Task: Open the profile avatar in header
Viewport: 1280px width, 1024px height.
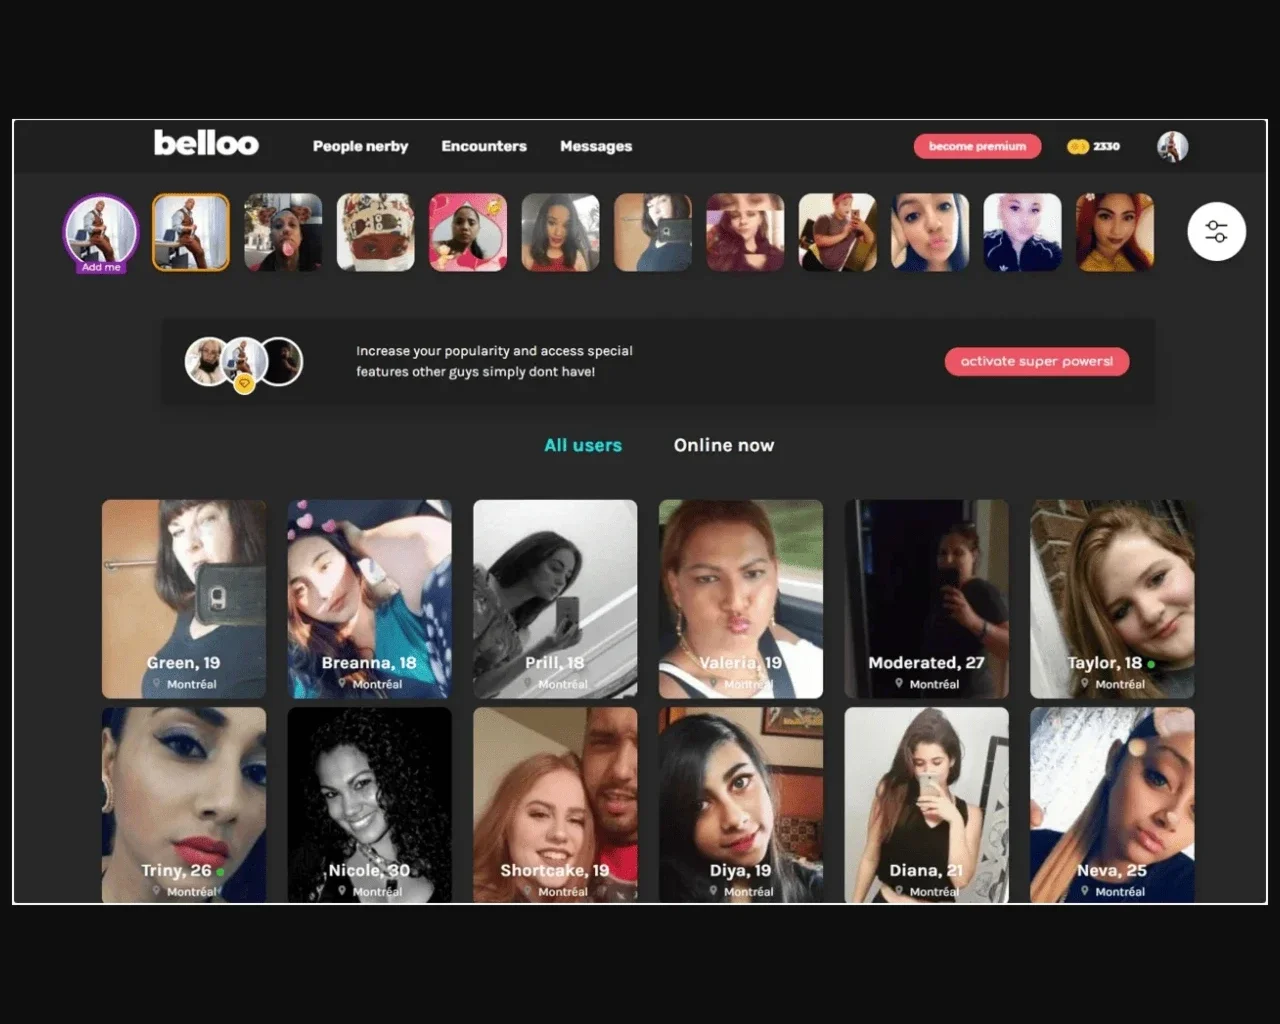Action: (x=1173, y=146)
